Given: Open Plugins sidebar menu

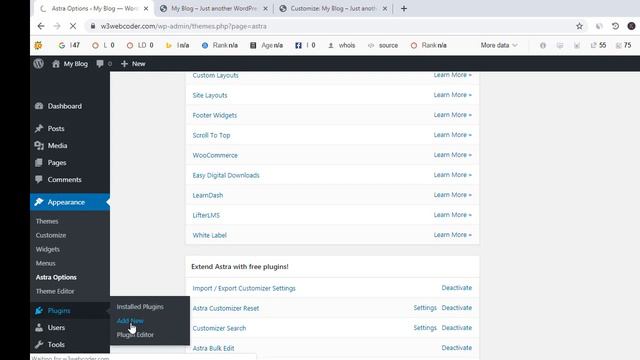Looking at the screenshot, I should tap(70, 311).
